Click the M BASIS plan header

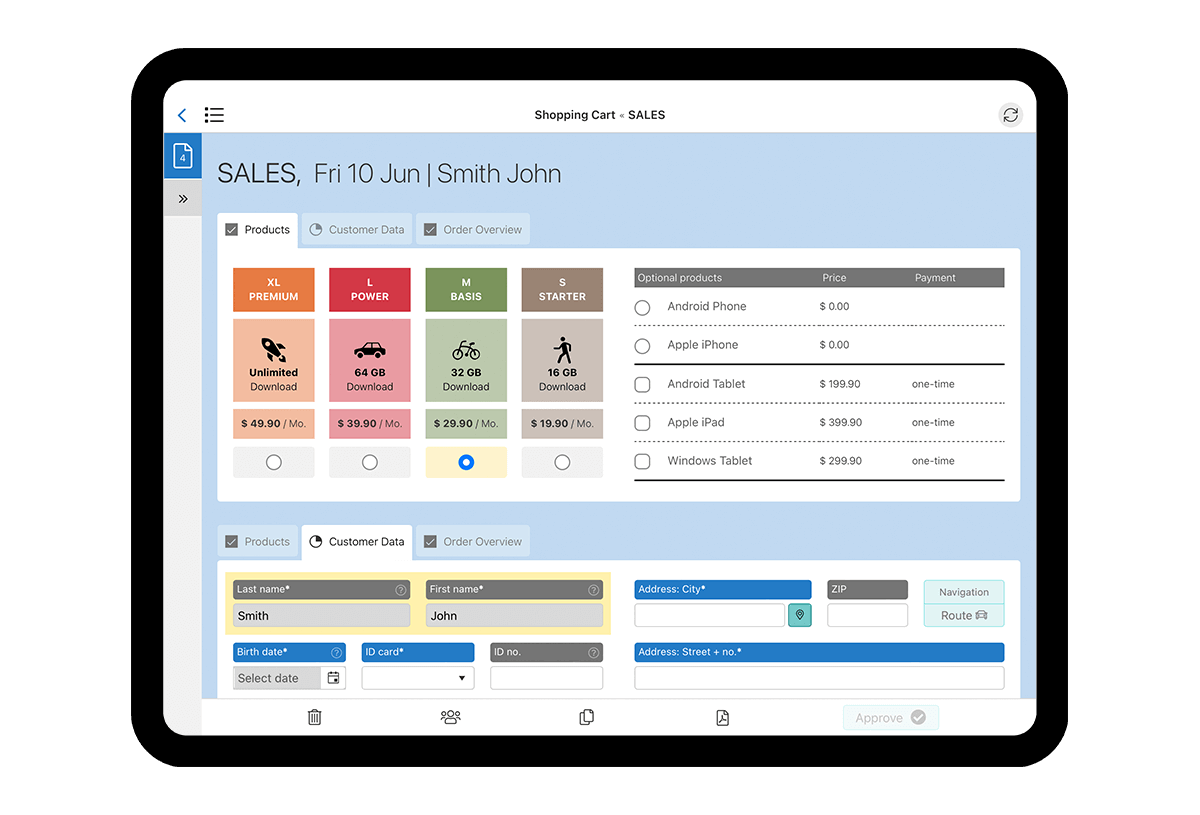click(x=466, y=290)
